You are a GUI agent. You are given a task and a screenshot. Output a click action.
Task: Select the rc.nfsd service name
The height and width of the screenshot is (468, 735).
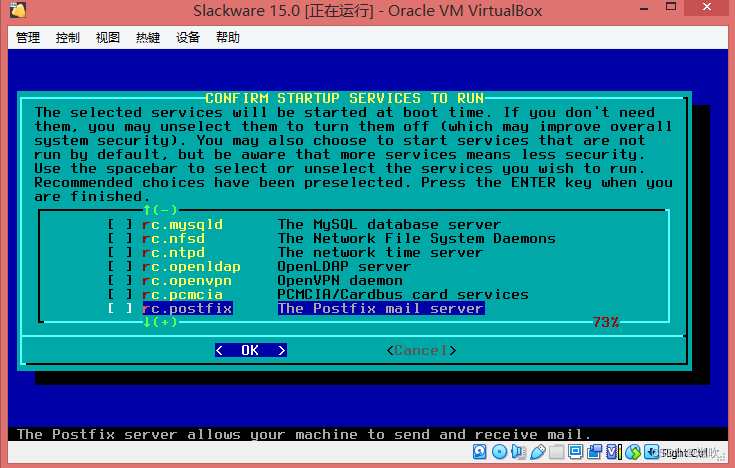pyautogui.click(x=173, y=239)
